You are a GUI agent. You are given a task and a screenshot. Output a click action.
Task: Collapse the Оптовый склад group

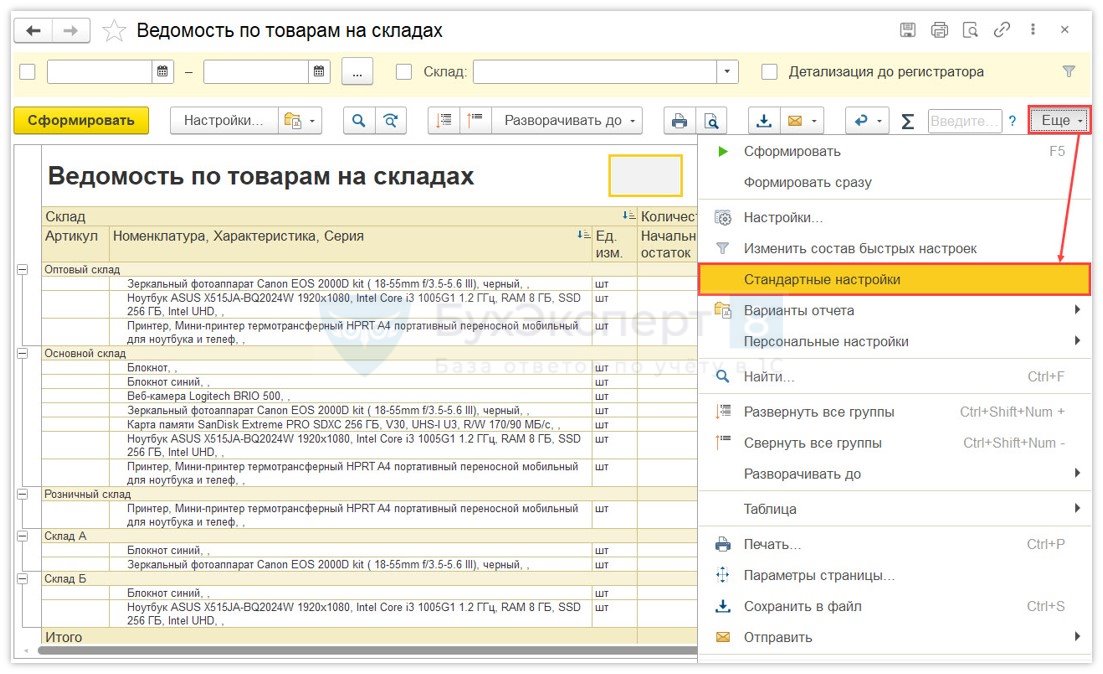(x=23, y=270)
